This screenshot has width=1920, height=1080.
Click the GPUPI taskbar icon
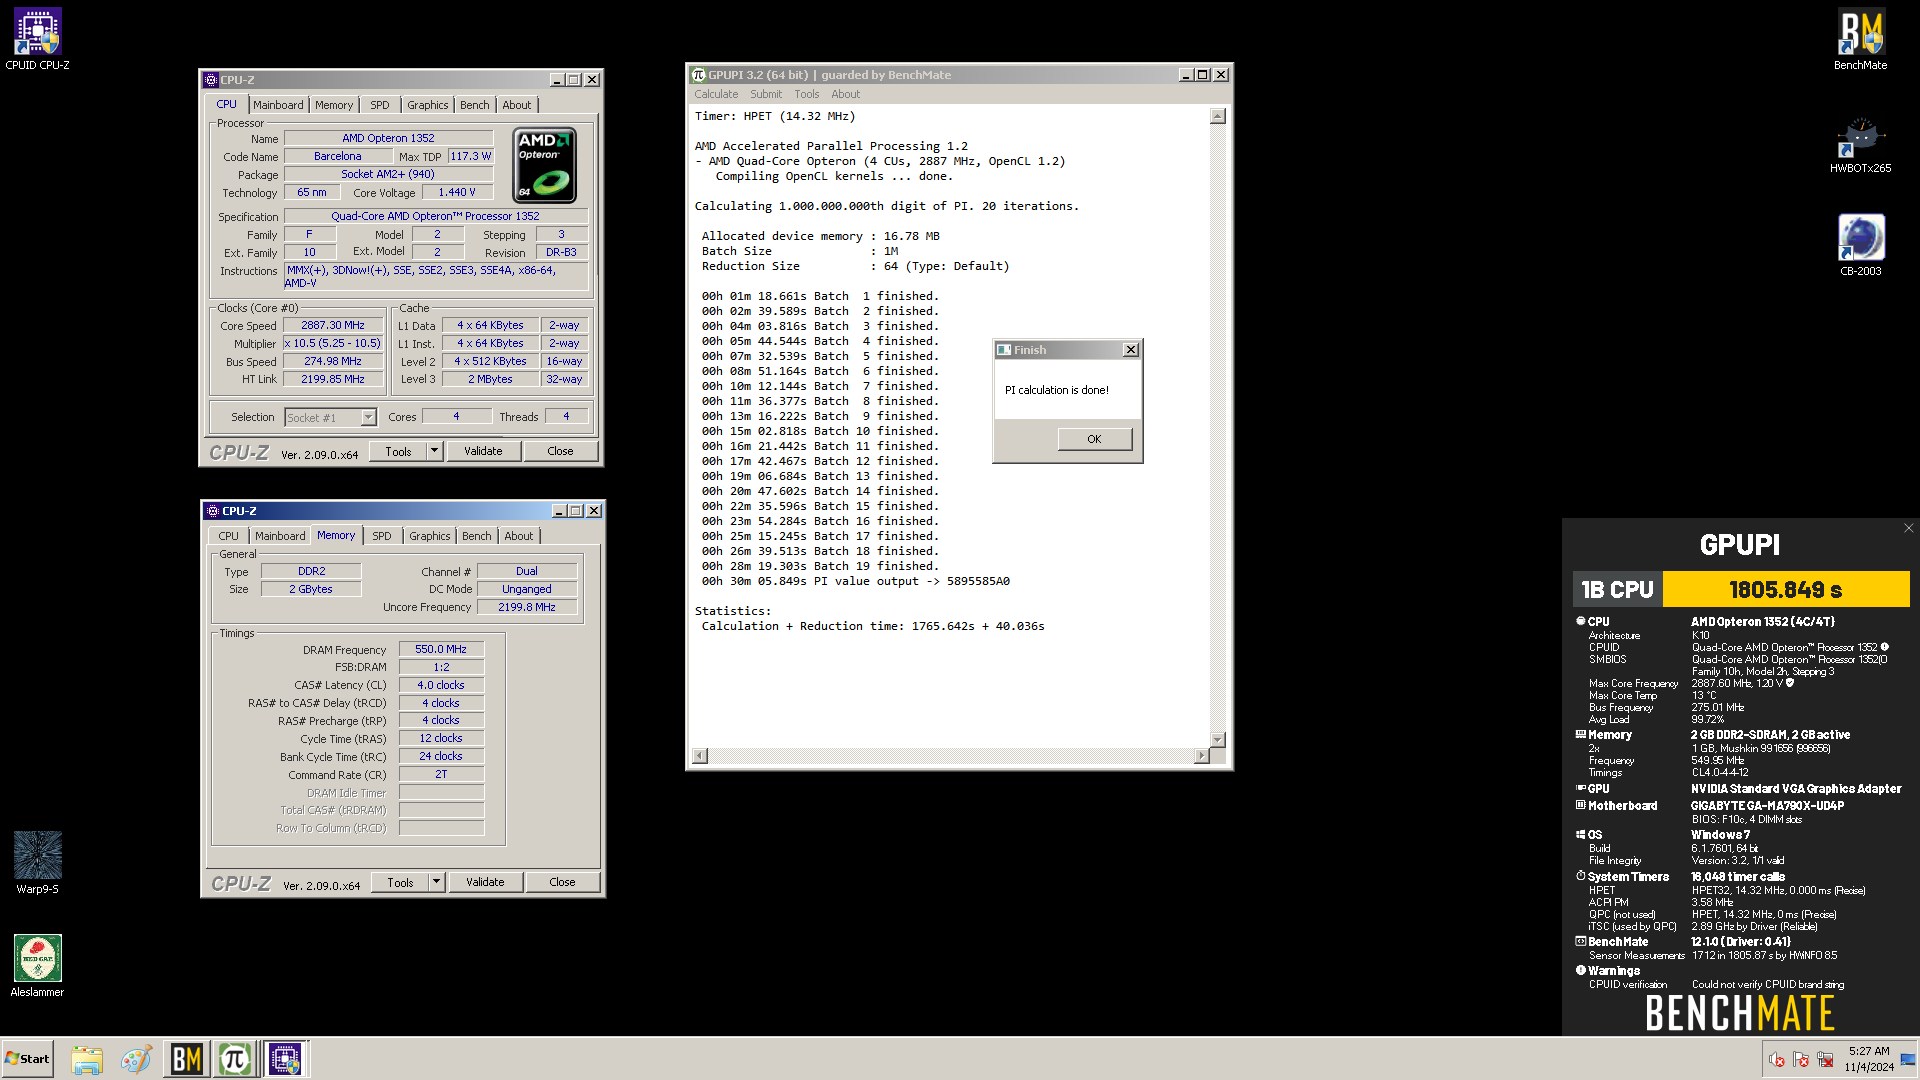234,1059
